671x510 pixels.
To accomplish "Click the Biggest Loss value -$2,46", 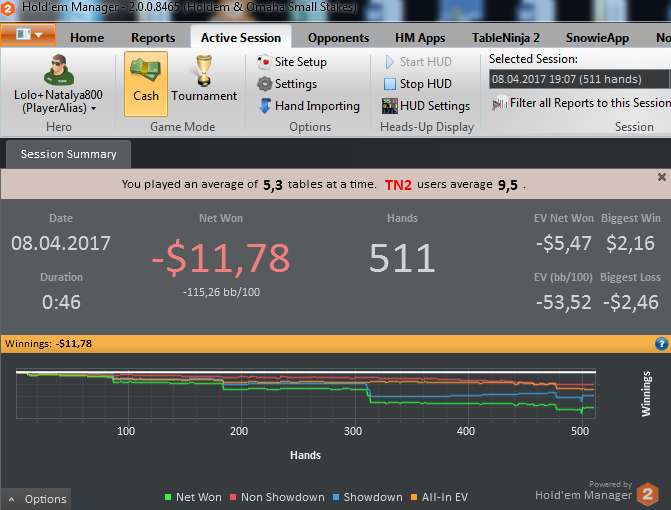I will (630, 302).
